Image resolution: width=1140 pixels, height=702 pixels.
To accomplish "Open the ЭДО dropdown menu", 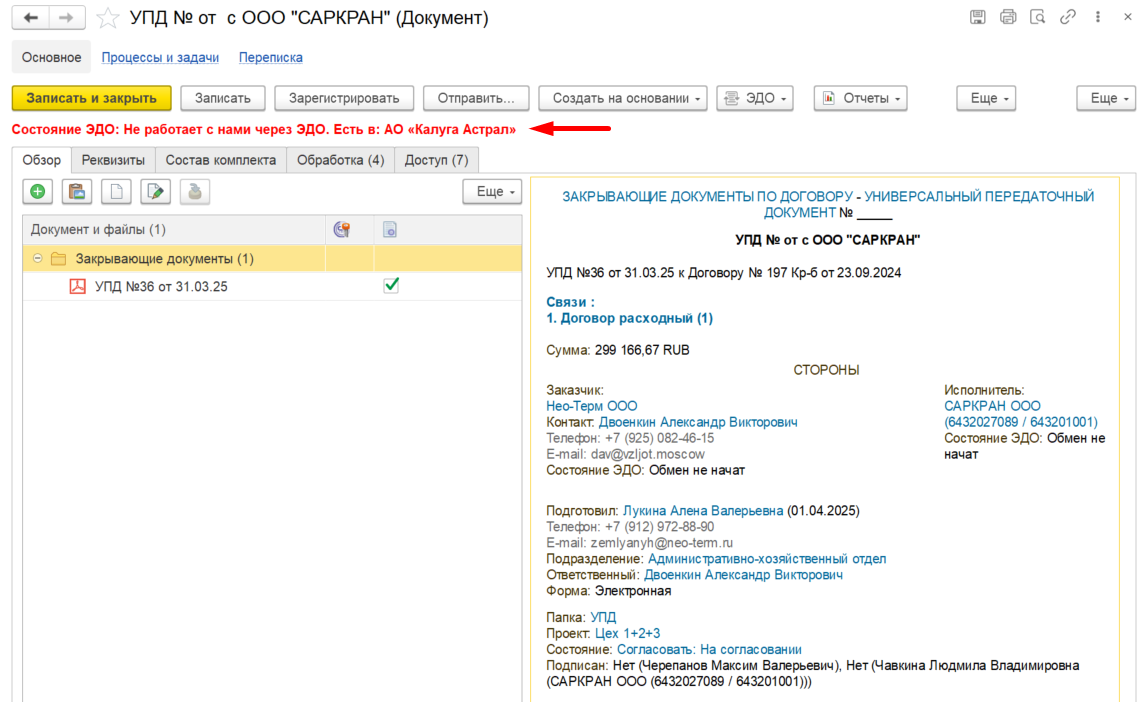I will point(755,98).
